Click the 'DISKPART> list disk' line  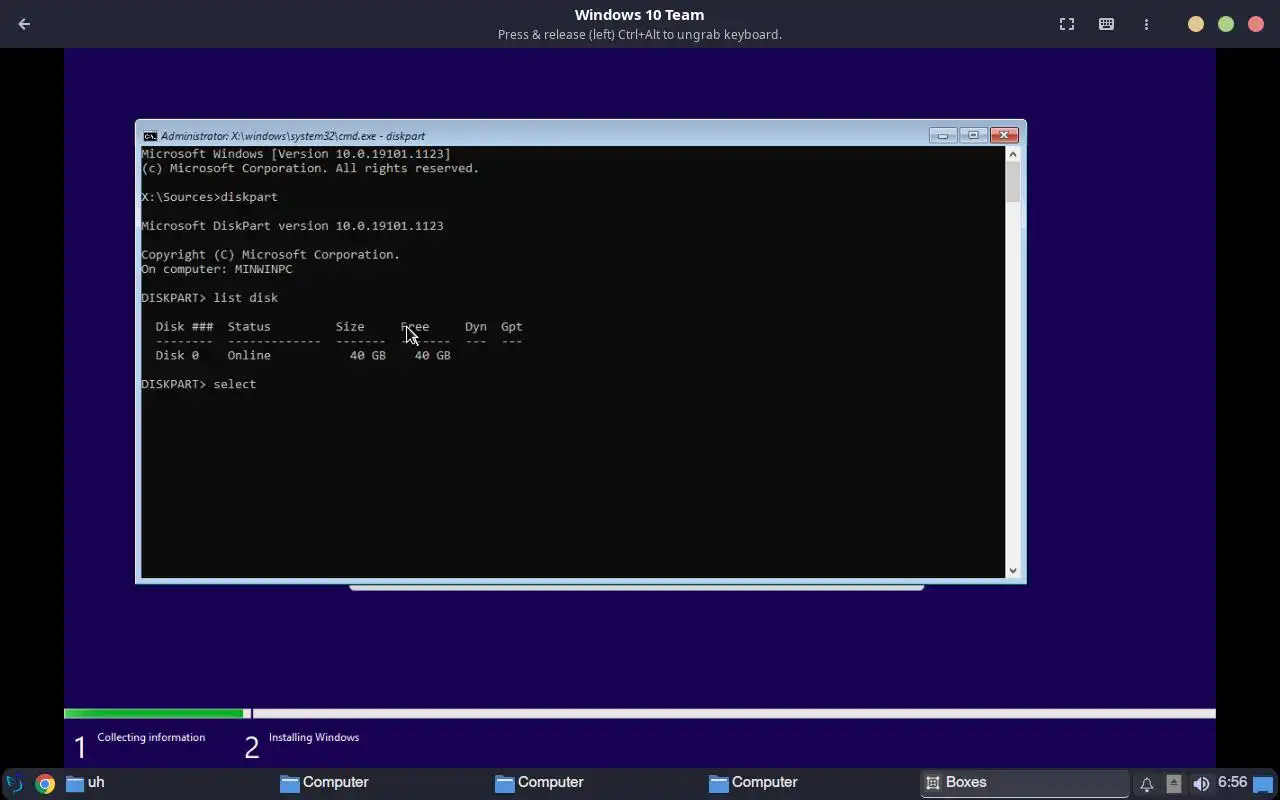[x=210, y=298]
